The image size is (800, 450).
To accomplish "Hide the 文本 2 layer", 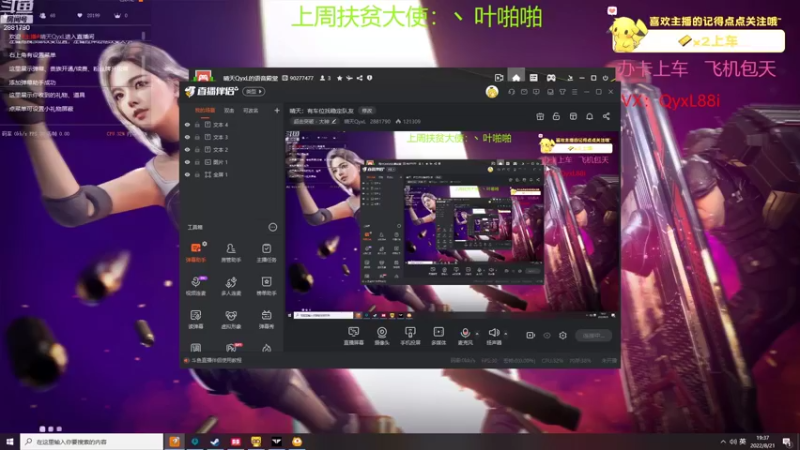I will (188, 149).
